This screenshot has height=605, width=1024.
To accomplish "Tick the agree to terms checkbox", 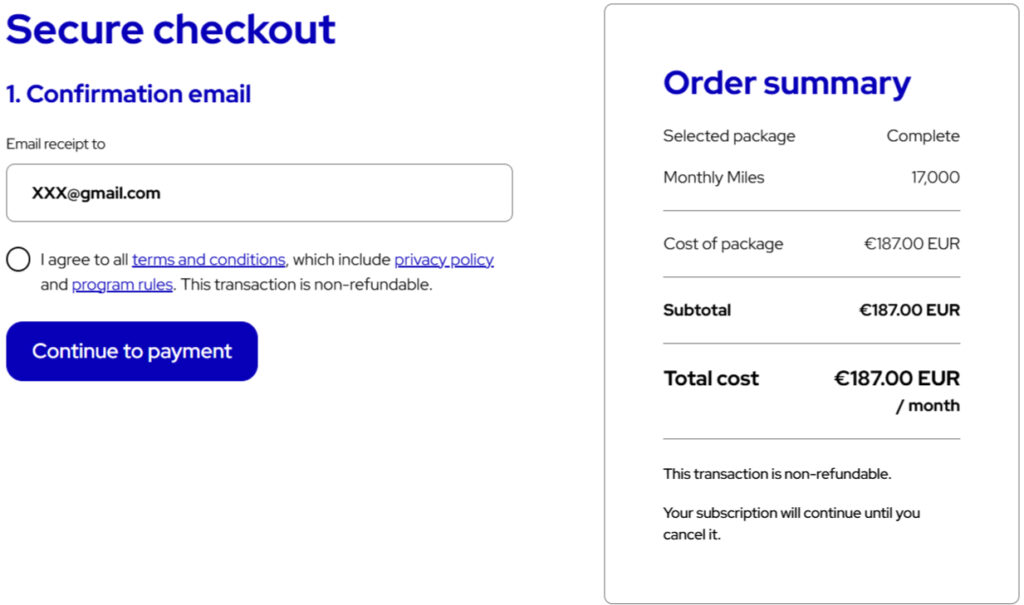I will (x=18, y=260).
